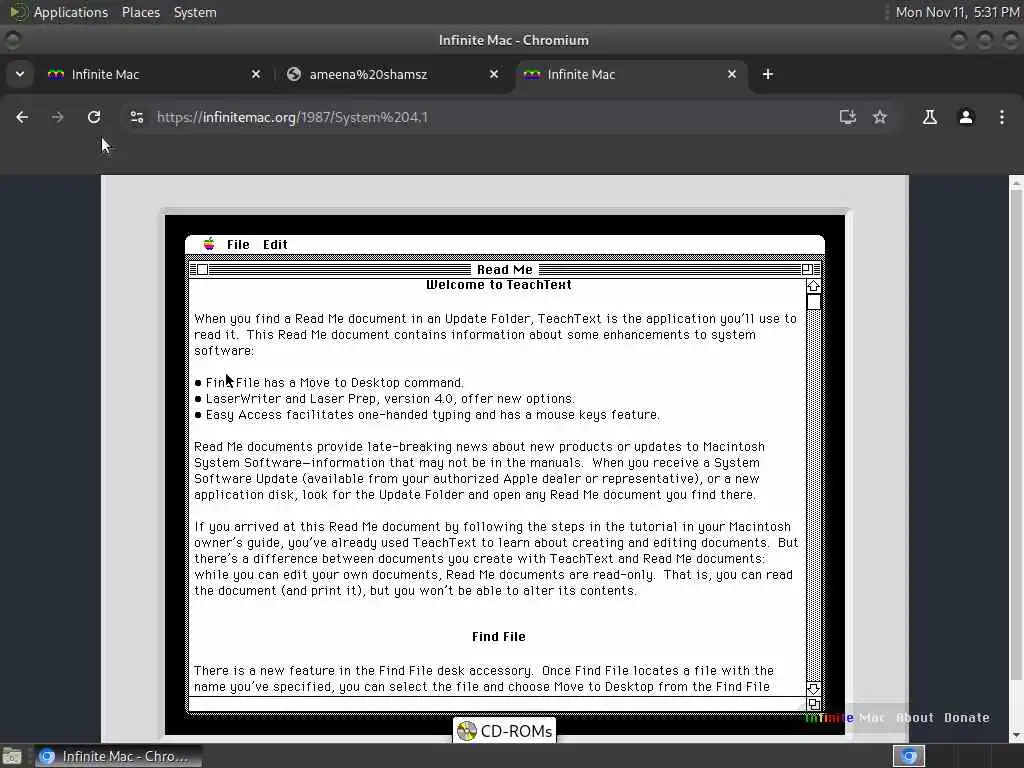
Task: Click the Read Me window zoom box
Action: click(x=807, y=270)
